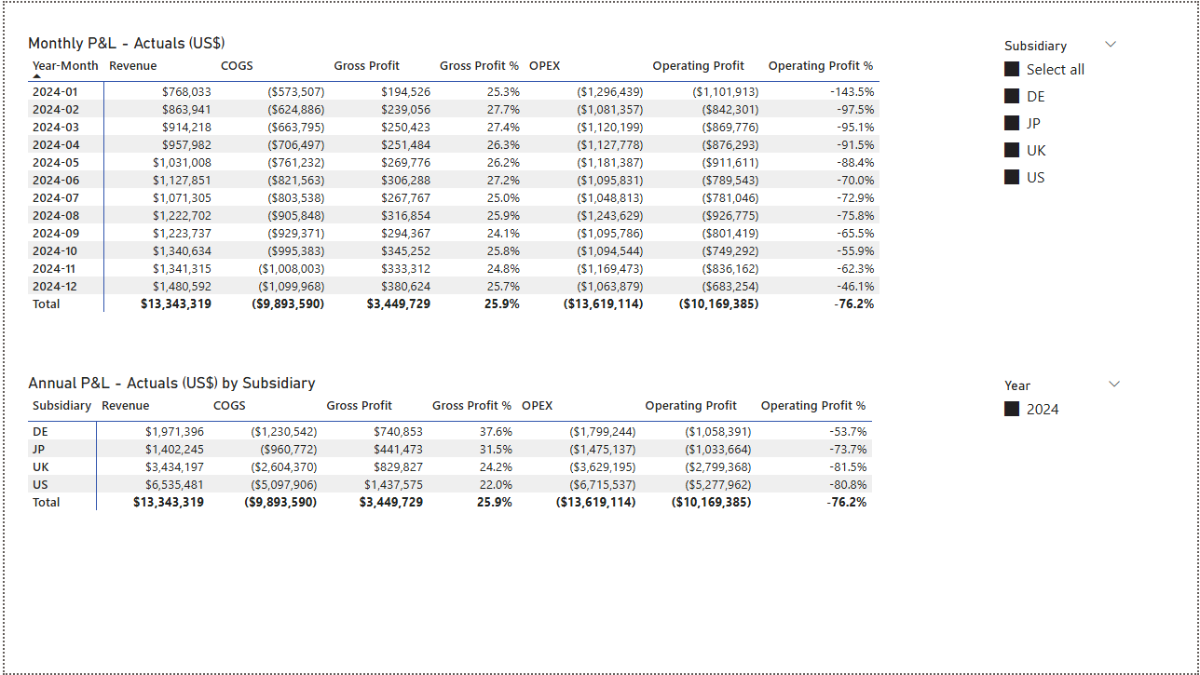Click Operating Profit % header in annual table
The image size is (1200, 675).
(x=813, y=406)
